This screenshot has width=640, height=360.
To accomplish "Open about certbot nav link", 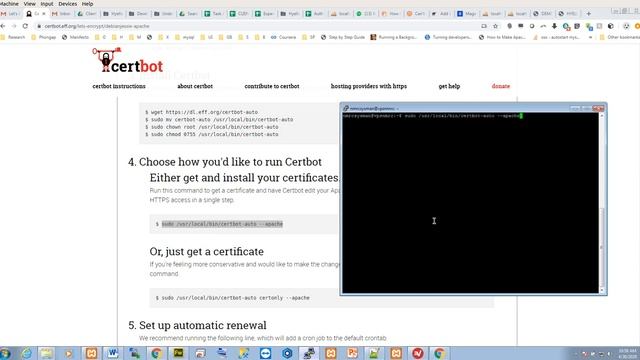I will click(195, 86).
